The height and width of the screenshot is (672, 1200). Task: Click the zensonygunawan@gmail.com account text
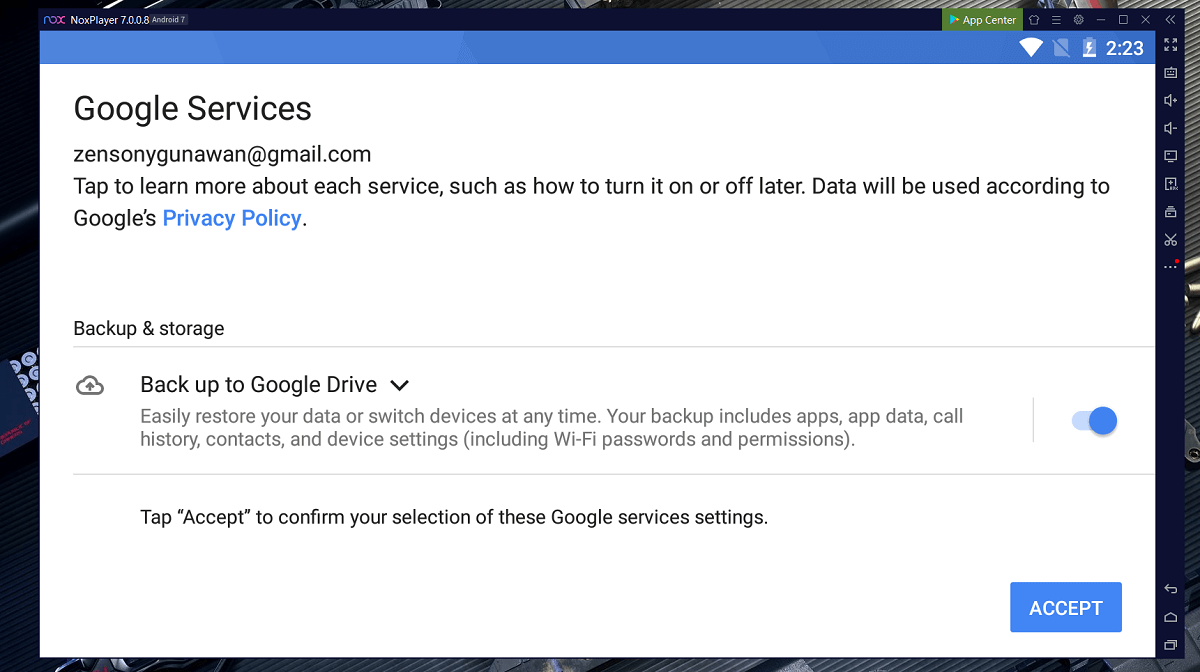(223, 155)
